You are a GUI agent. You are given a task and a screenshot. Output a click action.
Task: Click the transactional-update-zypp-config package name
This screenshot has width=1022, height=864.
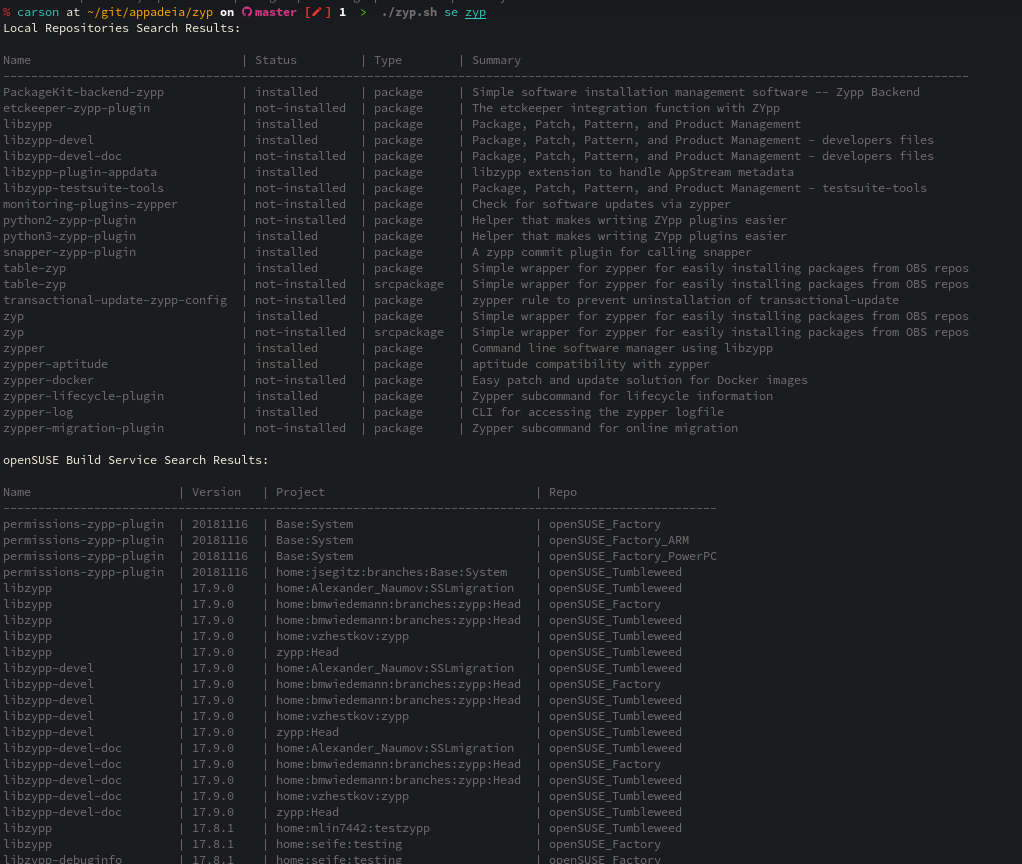[115, 300]
